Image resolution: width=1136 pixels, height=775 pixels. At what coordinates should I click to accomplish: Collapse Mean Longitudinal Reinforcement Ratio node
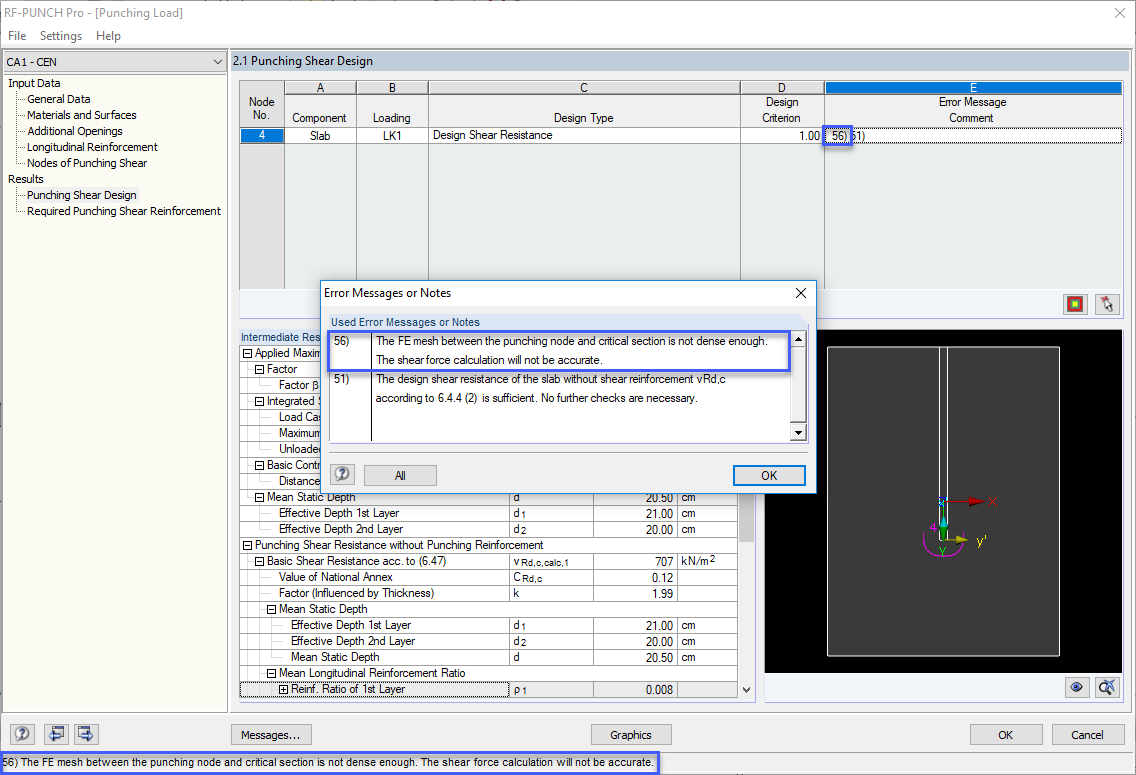click(x=272, y=674)
